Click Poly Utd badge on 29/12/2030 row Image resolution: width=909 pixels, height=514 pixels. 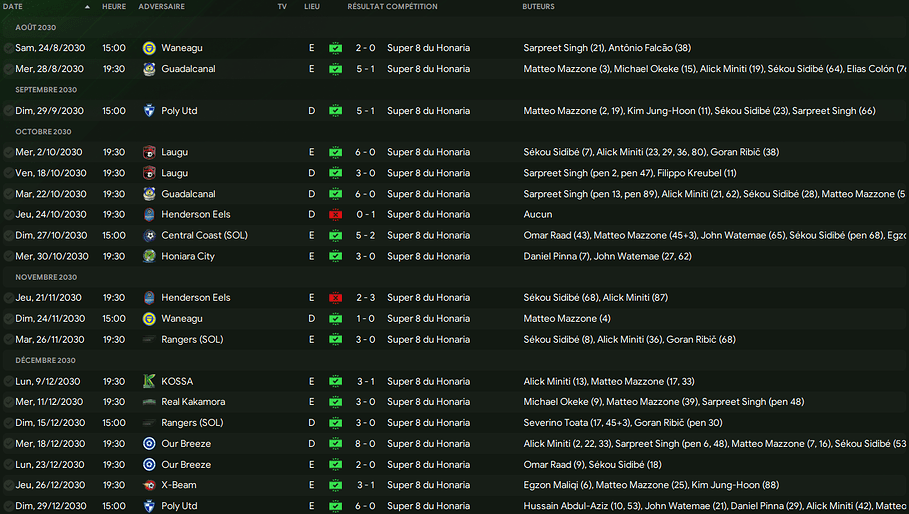(149, 506)
